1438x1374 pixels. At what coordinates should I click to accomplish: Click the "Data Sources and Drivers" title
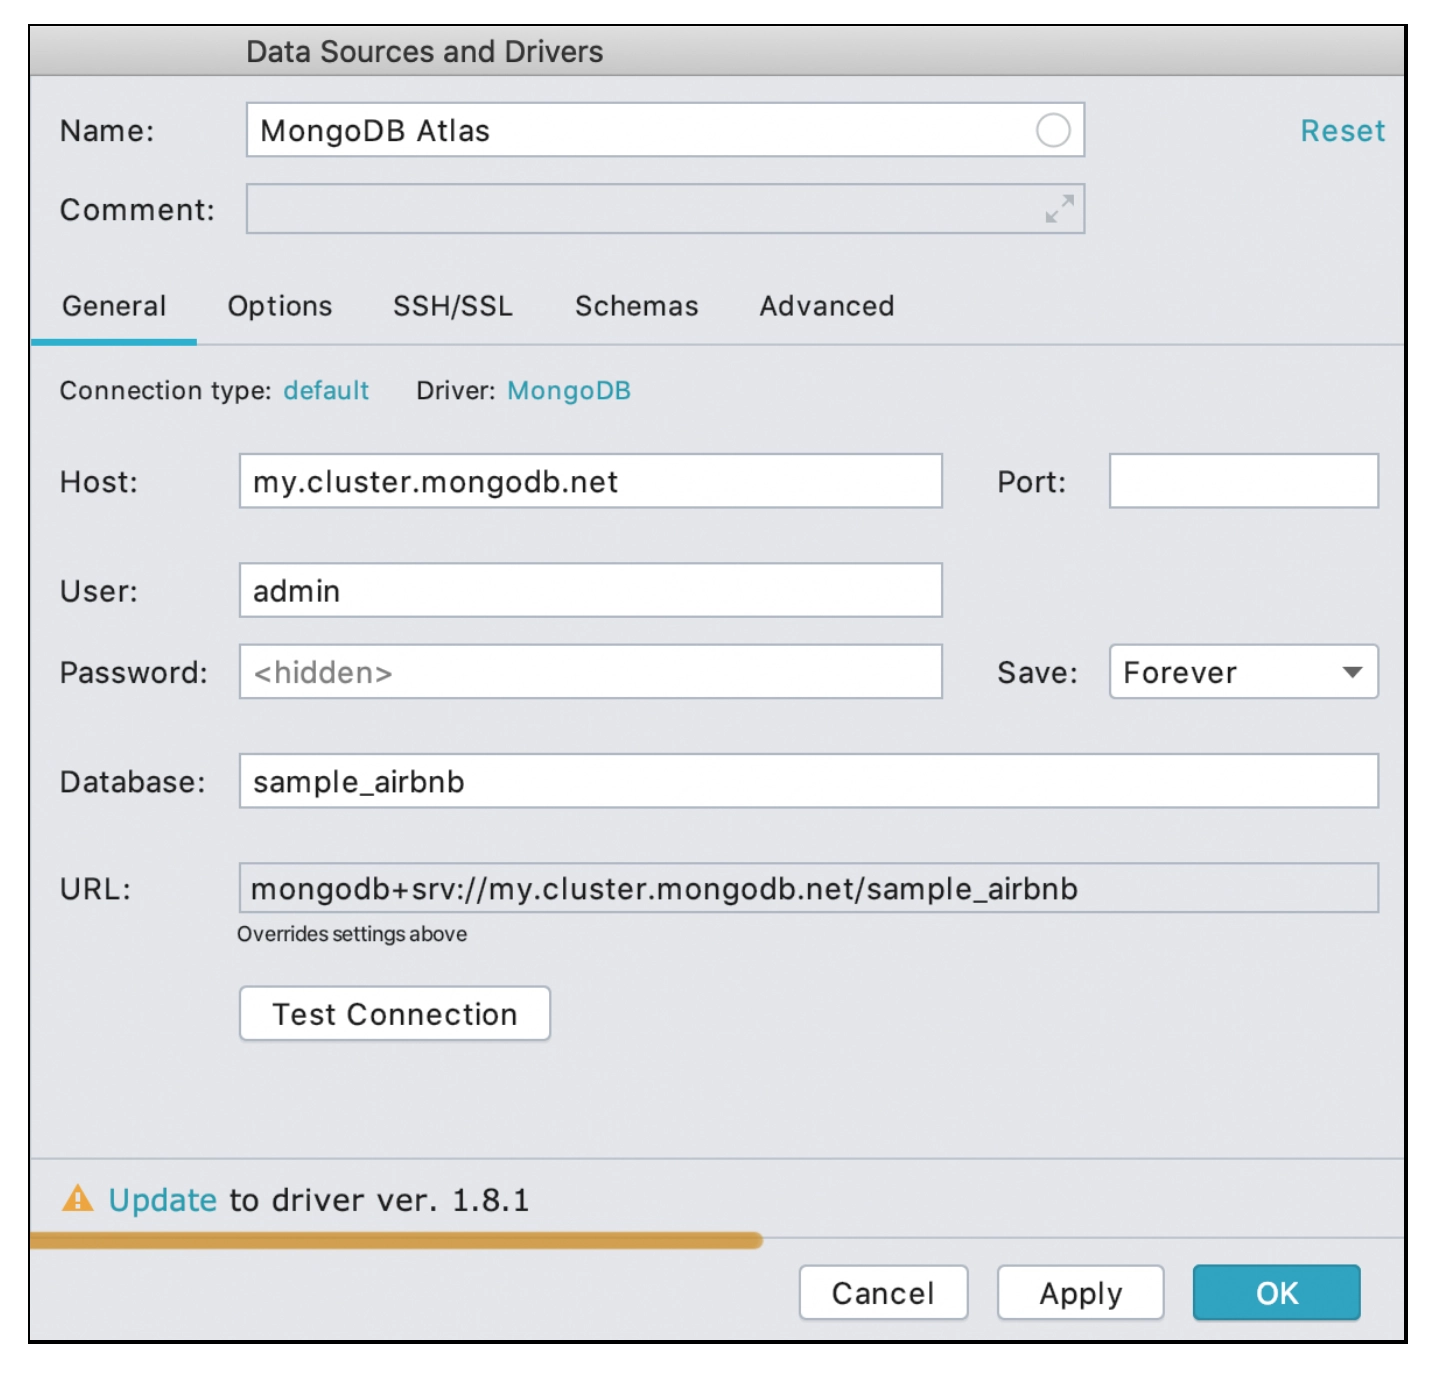(x=424, y=51)
